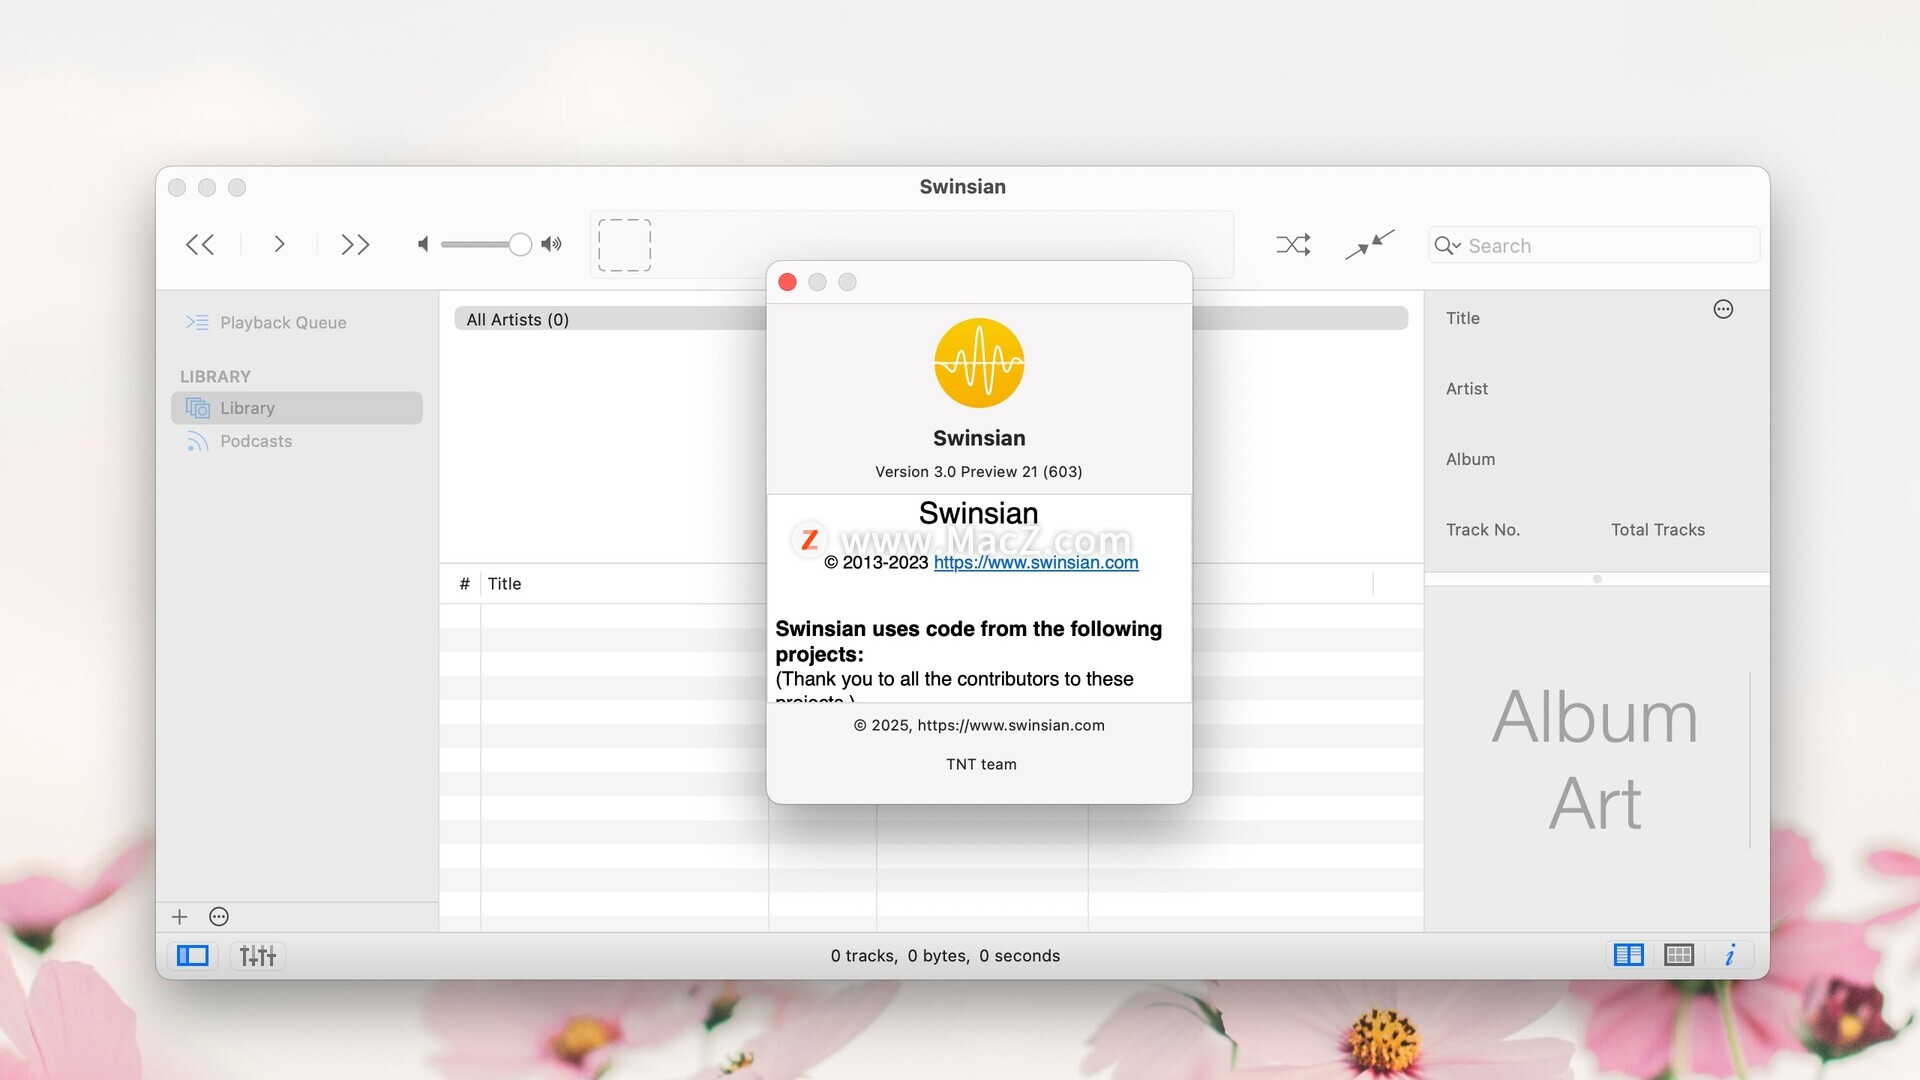
Task: Click the Track No. field
Action: [1483, 530]
